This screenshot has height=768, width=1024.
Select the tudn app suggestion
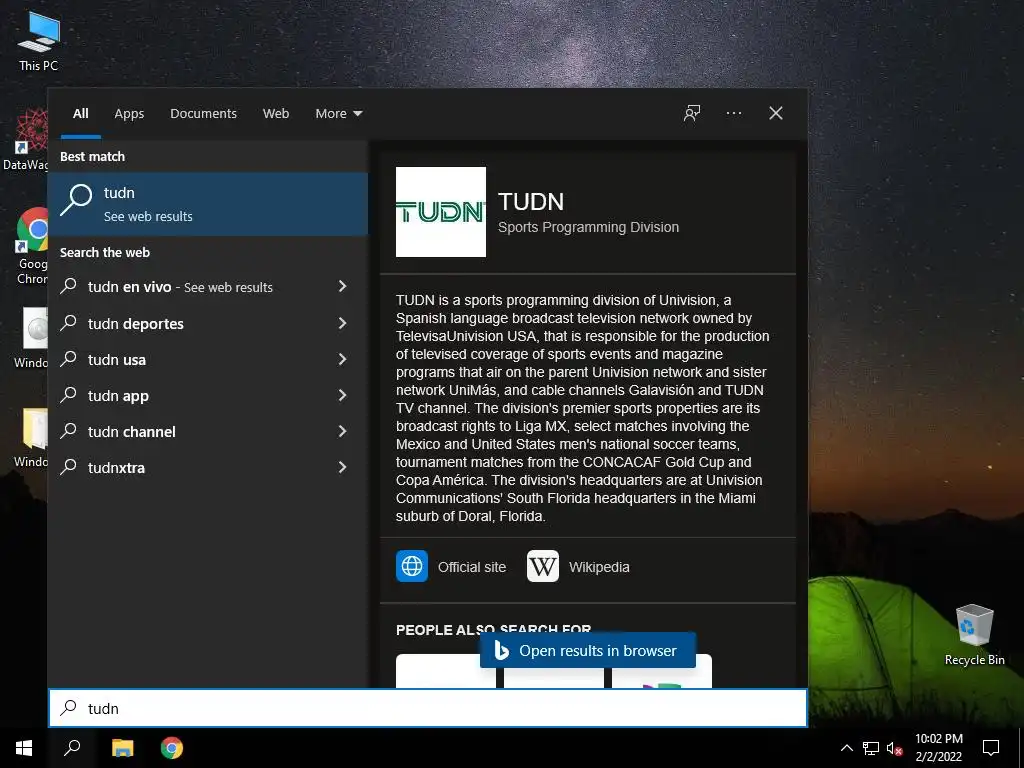208,395
